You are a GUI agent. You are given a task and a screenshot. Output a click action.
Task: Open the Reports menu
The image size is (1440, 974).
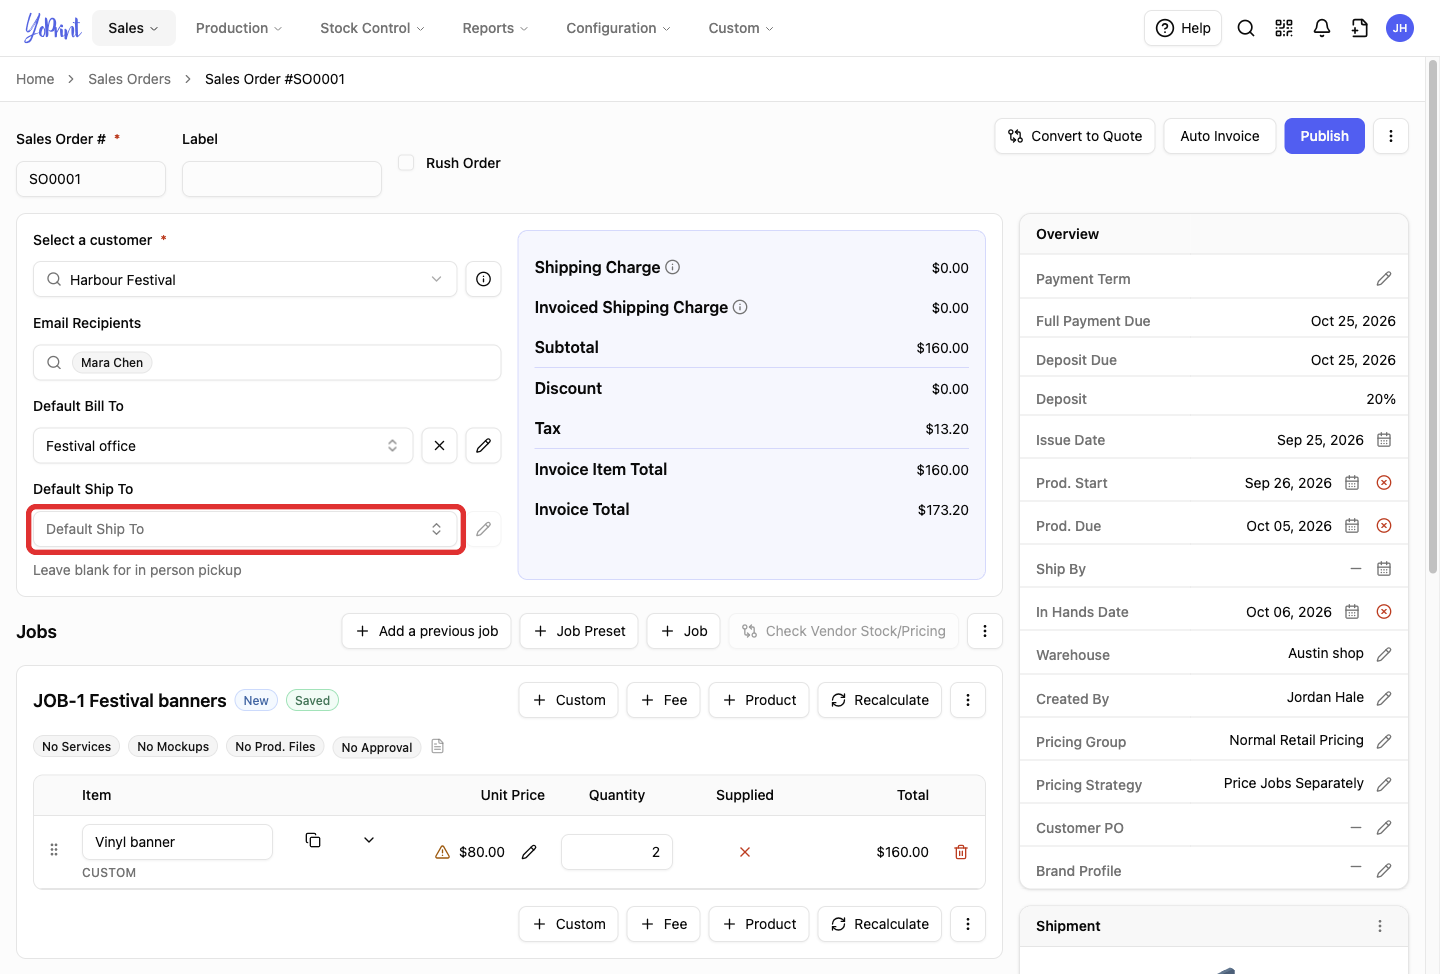click(495, 28)
